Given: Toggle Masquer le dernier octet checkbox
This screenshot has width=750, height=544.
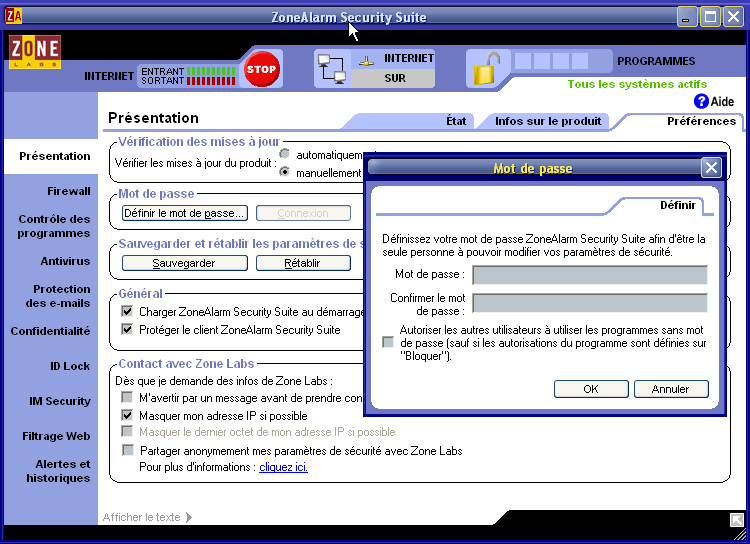Looking at the screenshot, I should (x=127, y=432).
